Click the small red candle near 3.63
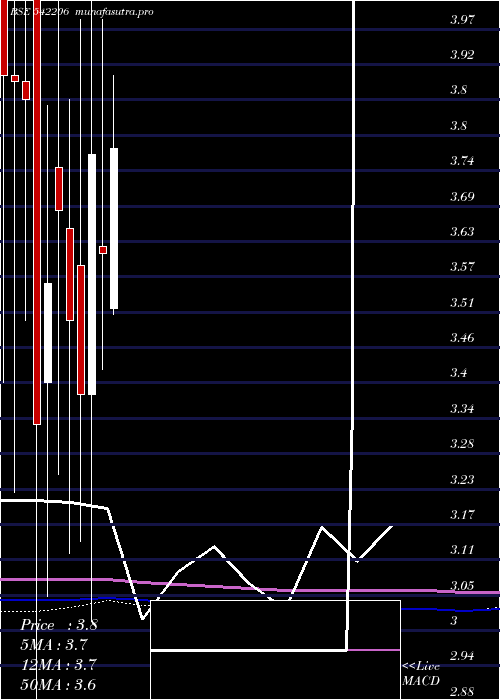Image resolution: width=500 pixels, height=700 pixels. click(103, 250)
